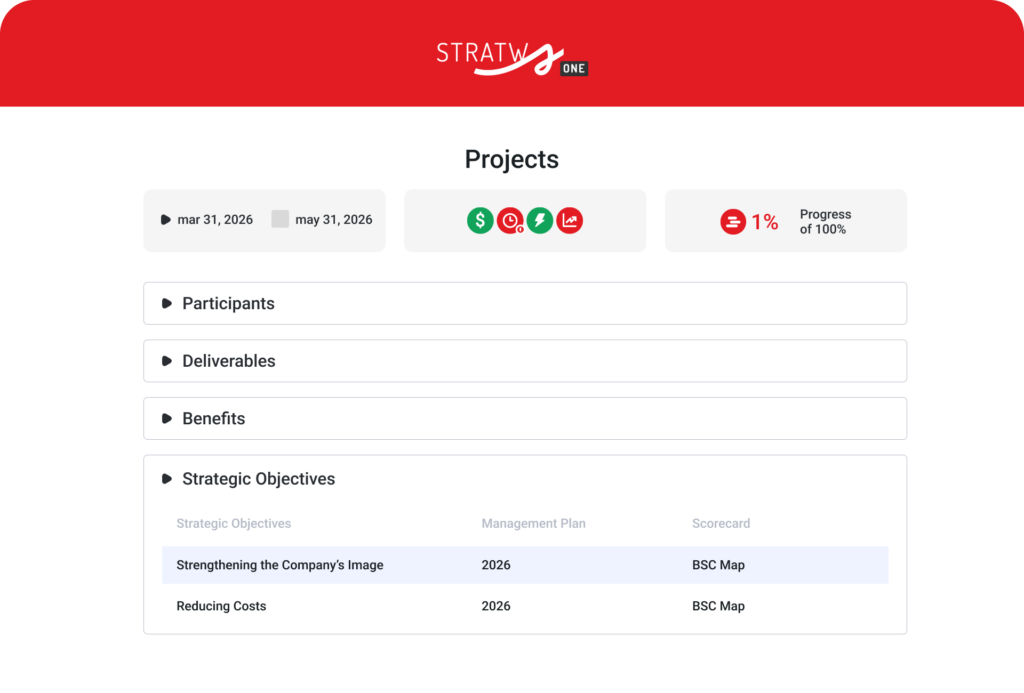This screenshot has height=693, width=1024.
Task: Select the red clock schedule status icon
Action: (510, 220)
